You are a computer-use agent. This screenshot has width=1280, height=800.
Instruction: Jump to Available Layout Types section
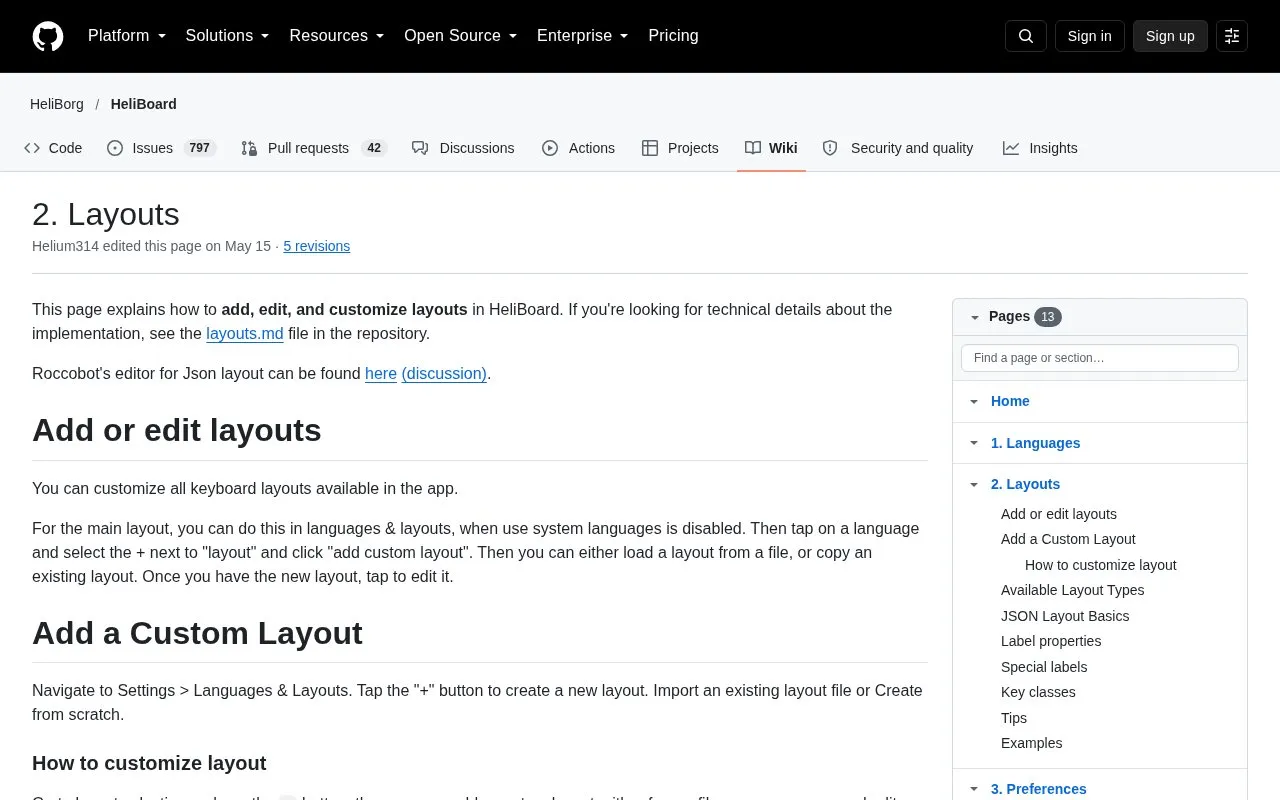pos(1073,590)
